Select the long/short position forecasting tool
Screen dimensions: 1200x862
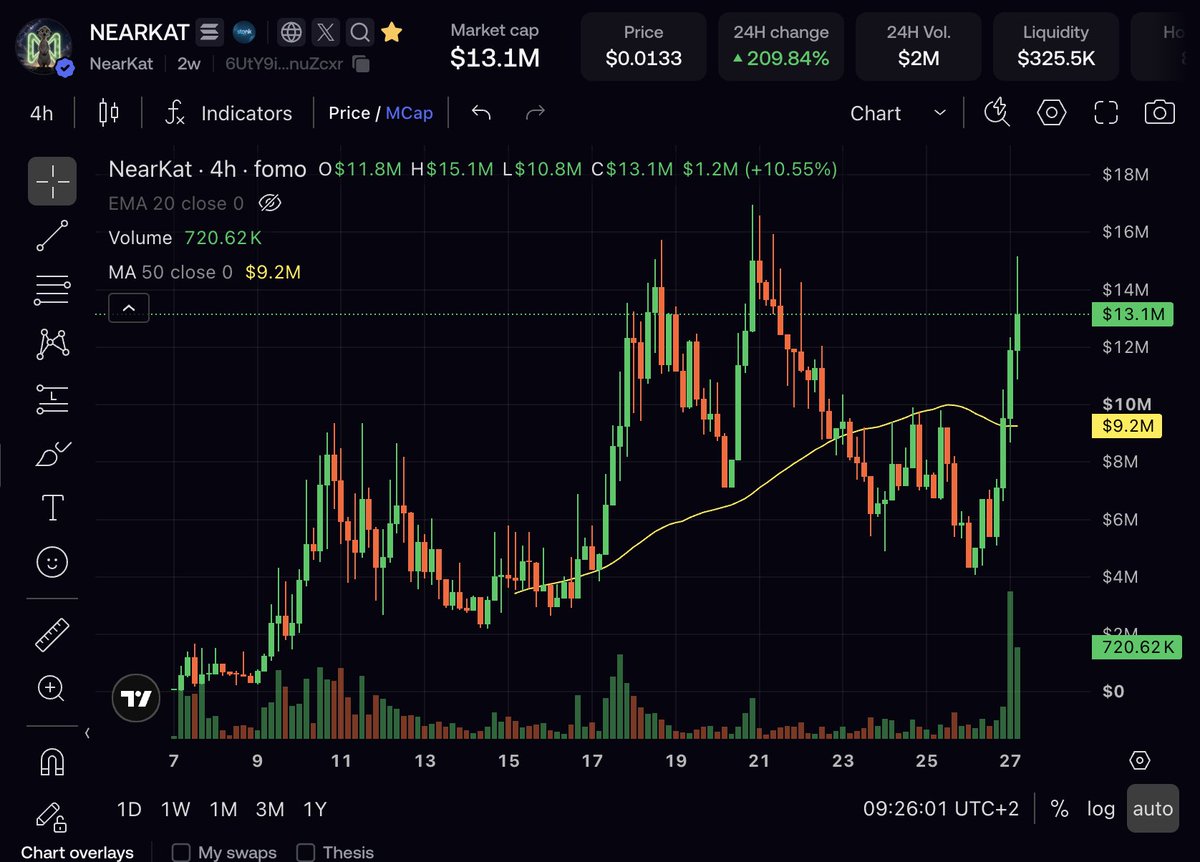[52, 399]
